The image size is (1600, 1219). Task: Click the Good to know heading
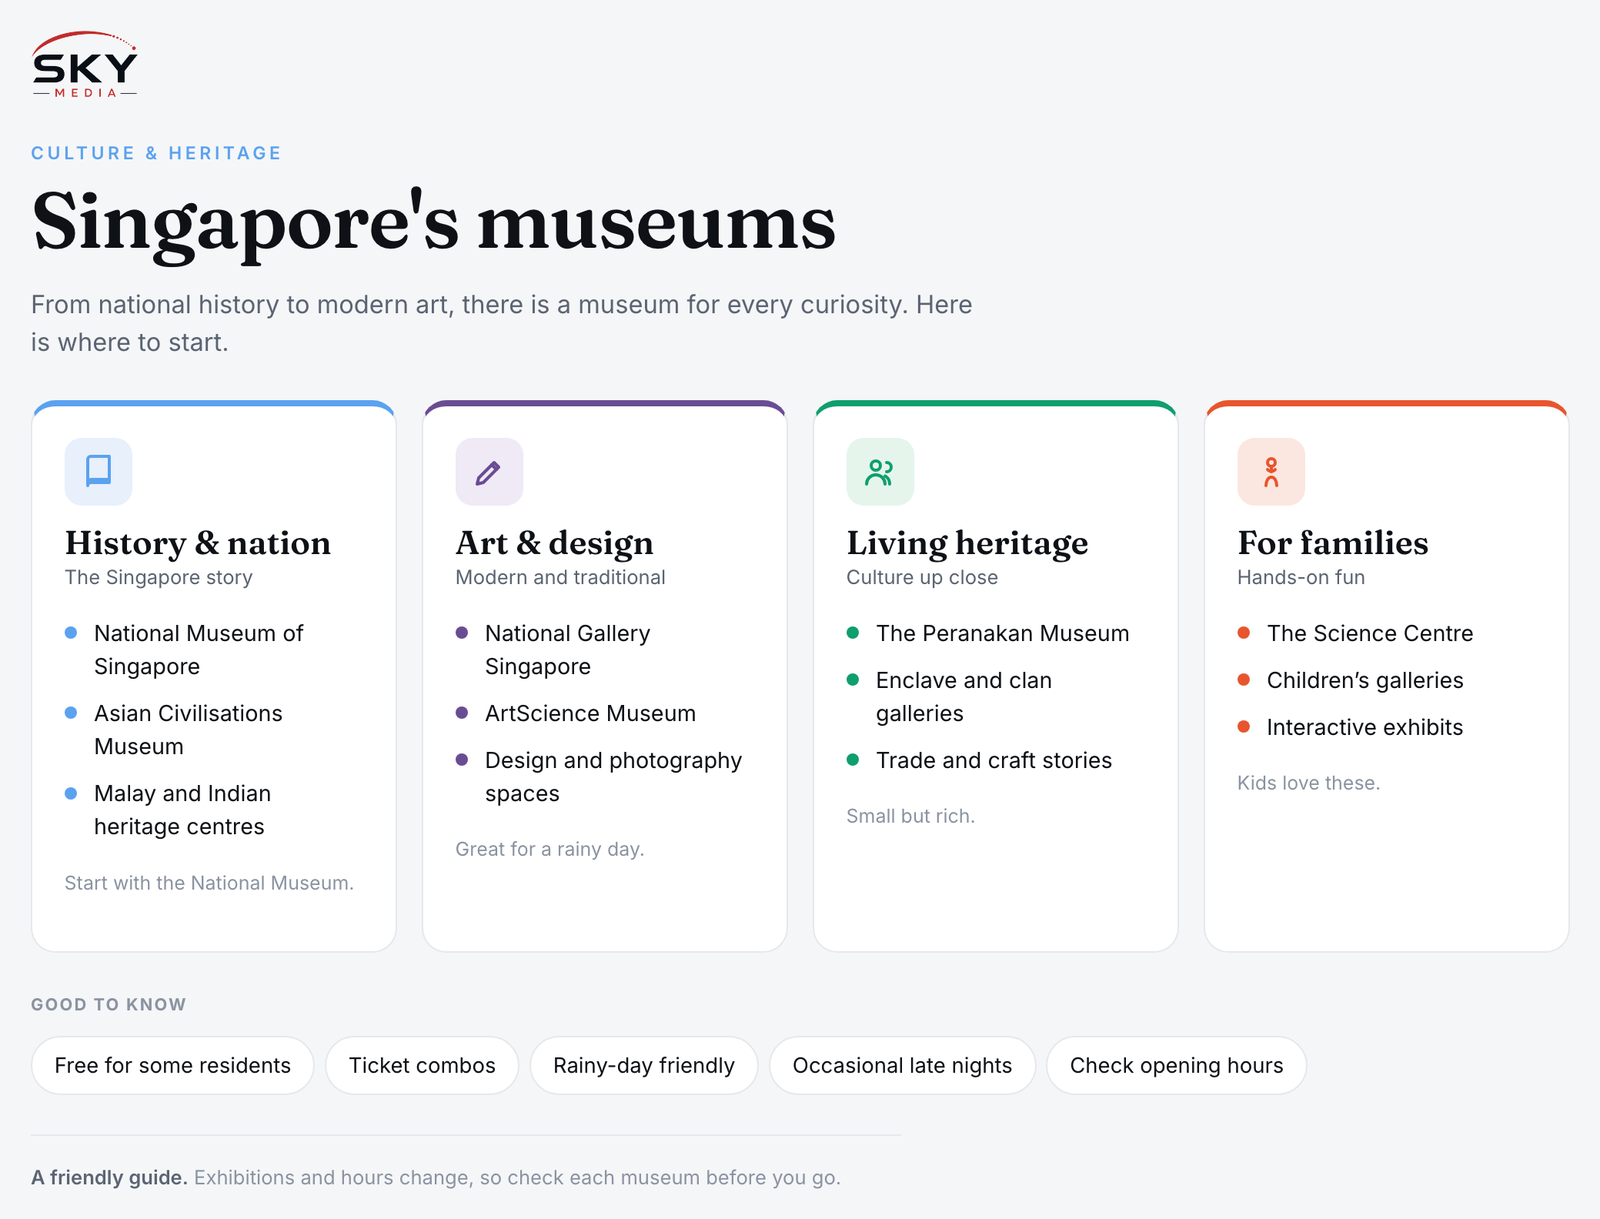(108, 1004)
